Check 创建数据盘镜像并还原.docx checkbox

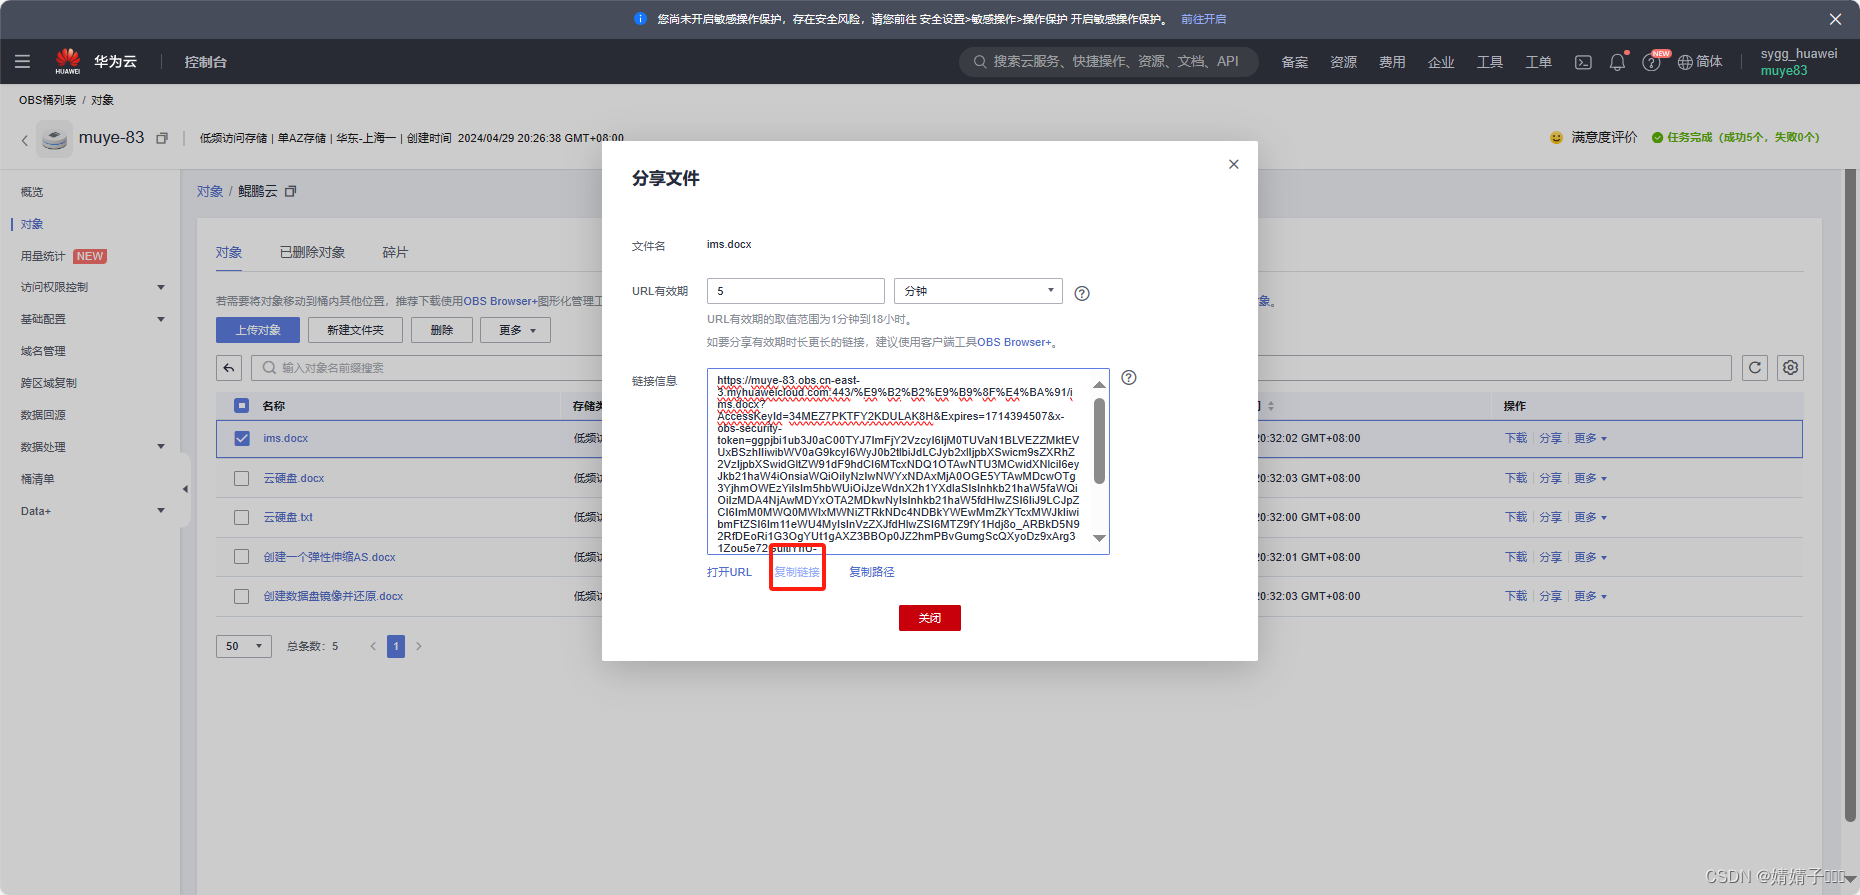tap(241, 596)
